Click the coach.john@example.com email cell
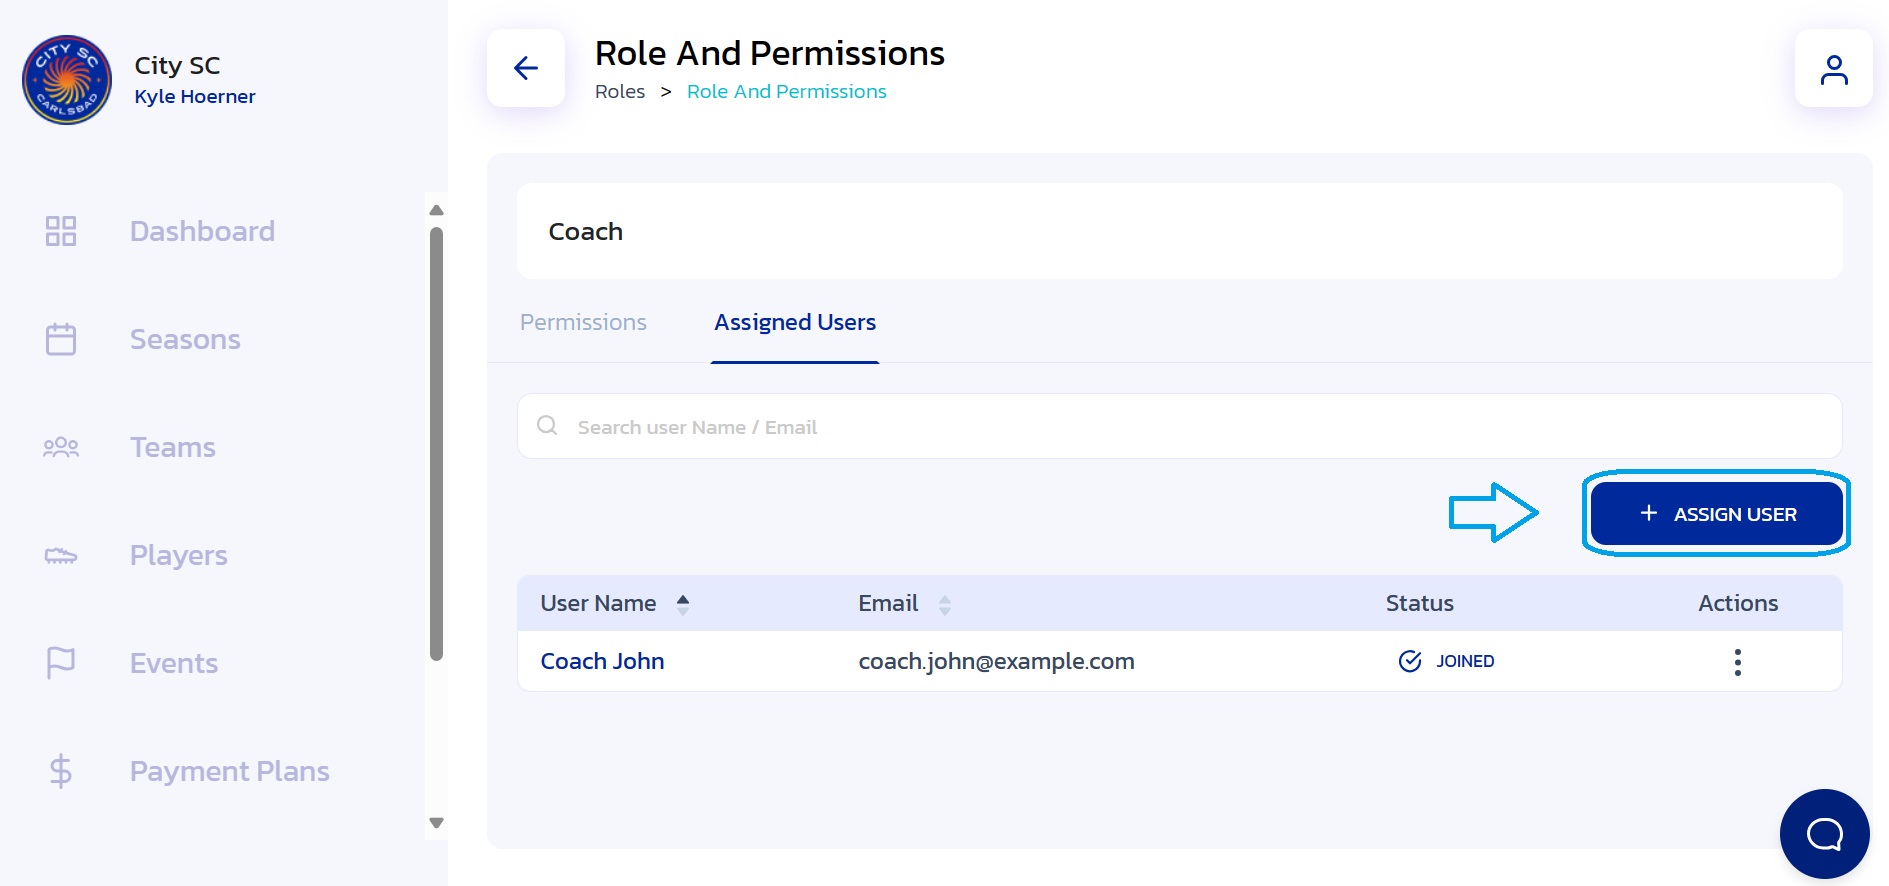Image resolution: width=1889 pixels, height=886 pixels. [996, 661]
